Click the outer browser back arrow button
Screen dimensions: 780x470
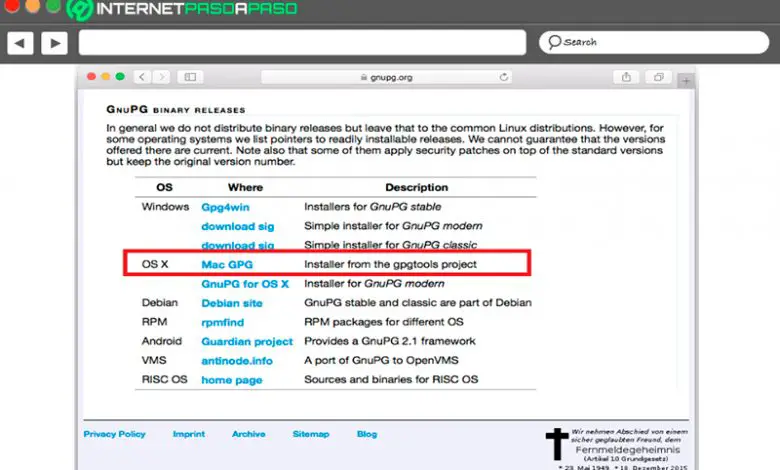[x=20, y=43]
